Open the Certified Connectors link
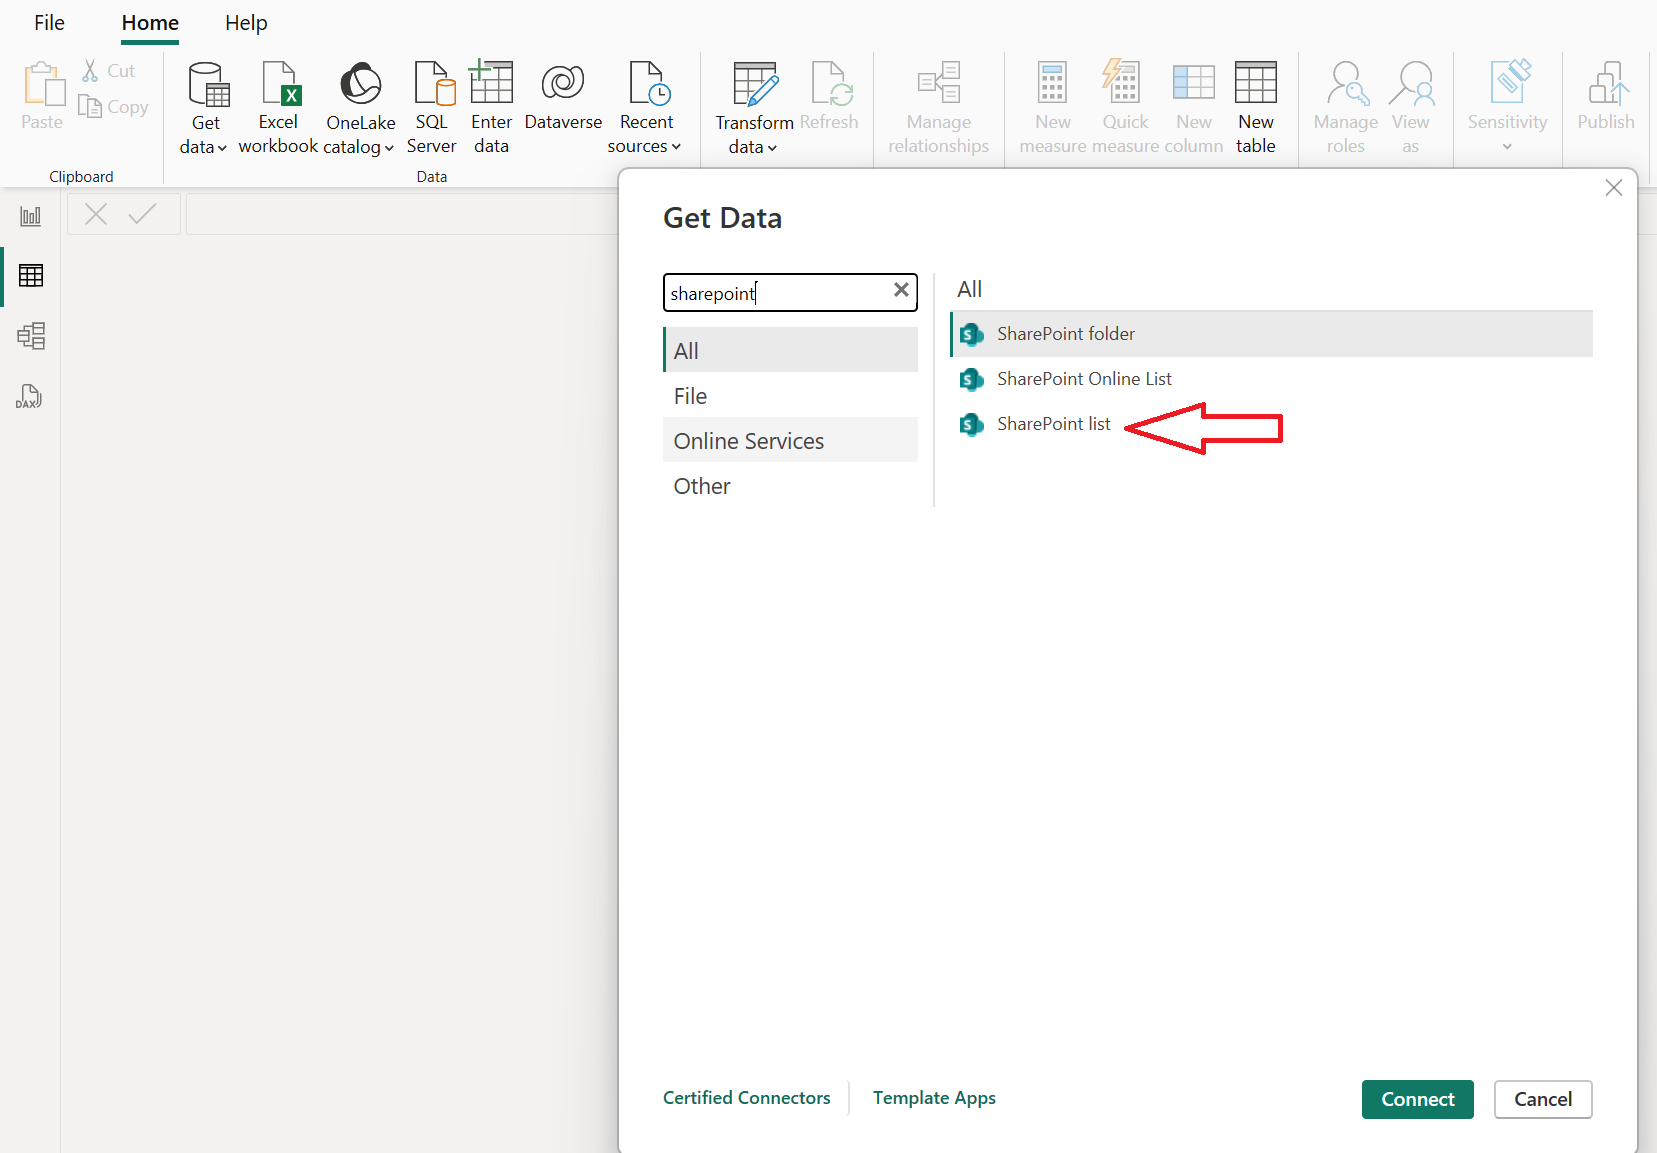The image size is (1657, 1153). 746,1098
